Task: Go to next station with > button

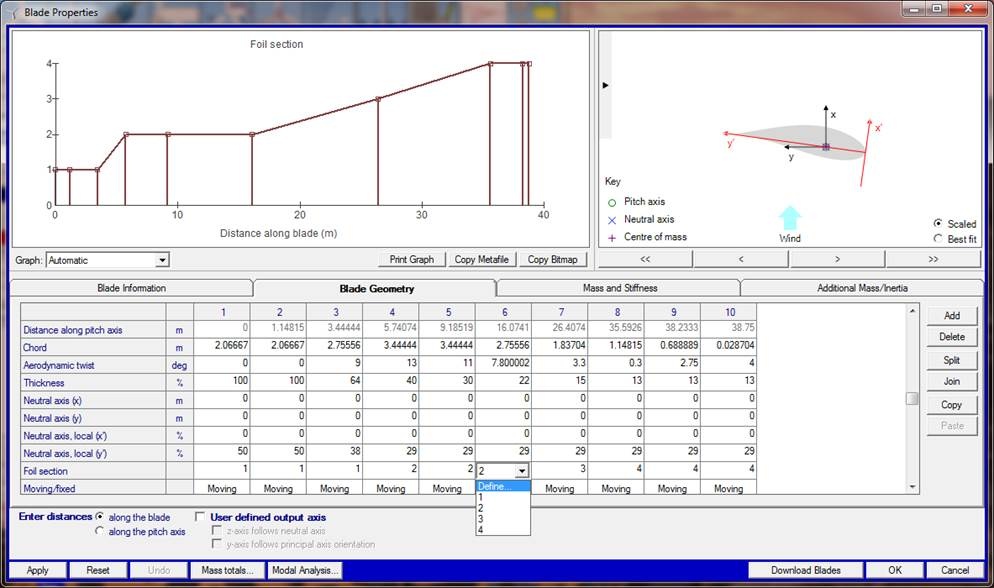Action: (x=837, y=259)
